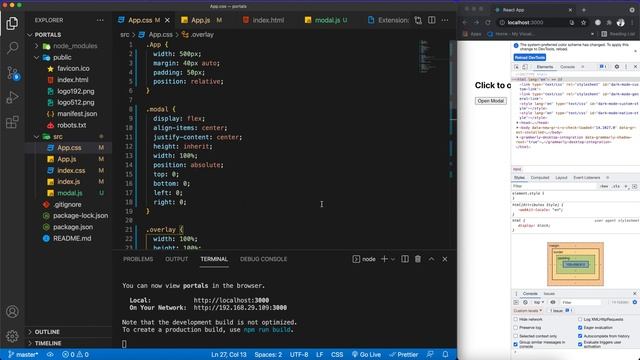This screenshot has height=360, width=640.
Task: Split the terminal panel
Action: point(405,259)
